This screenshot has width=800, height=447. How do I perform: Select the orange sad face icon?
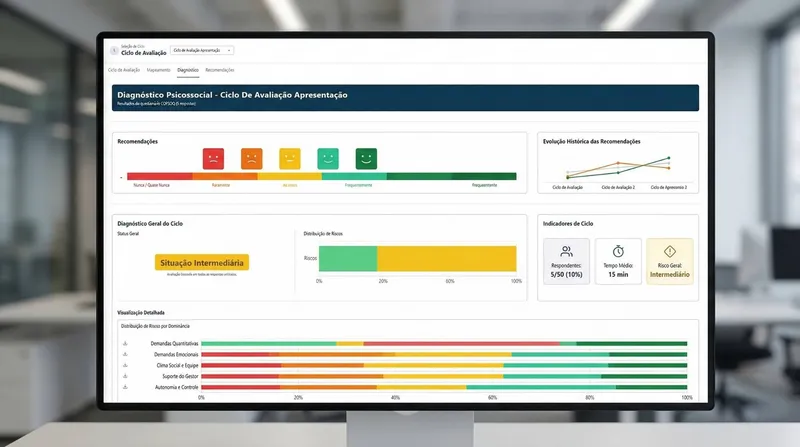[x=251, y=158]
